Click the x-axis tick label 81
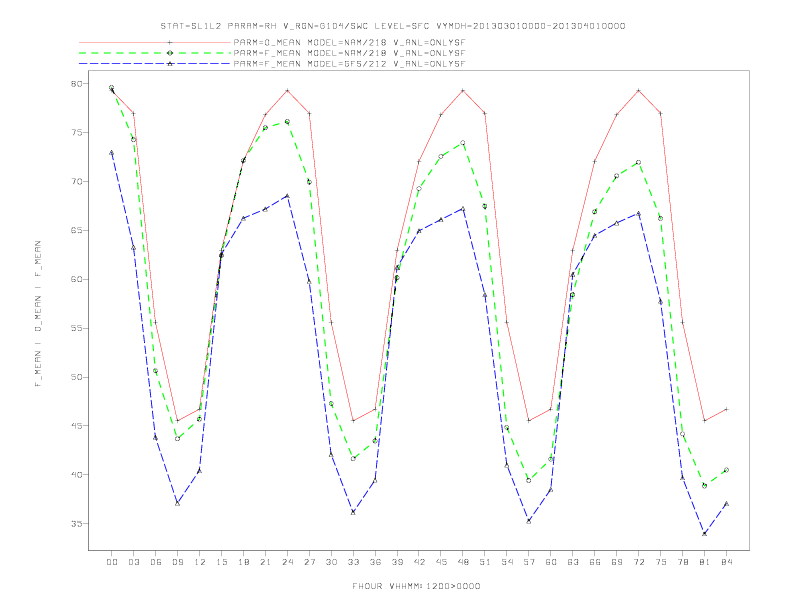The image size is (792, 612). tap(705, 562)
